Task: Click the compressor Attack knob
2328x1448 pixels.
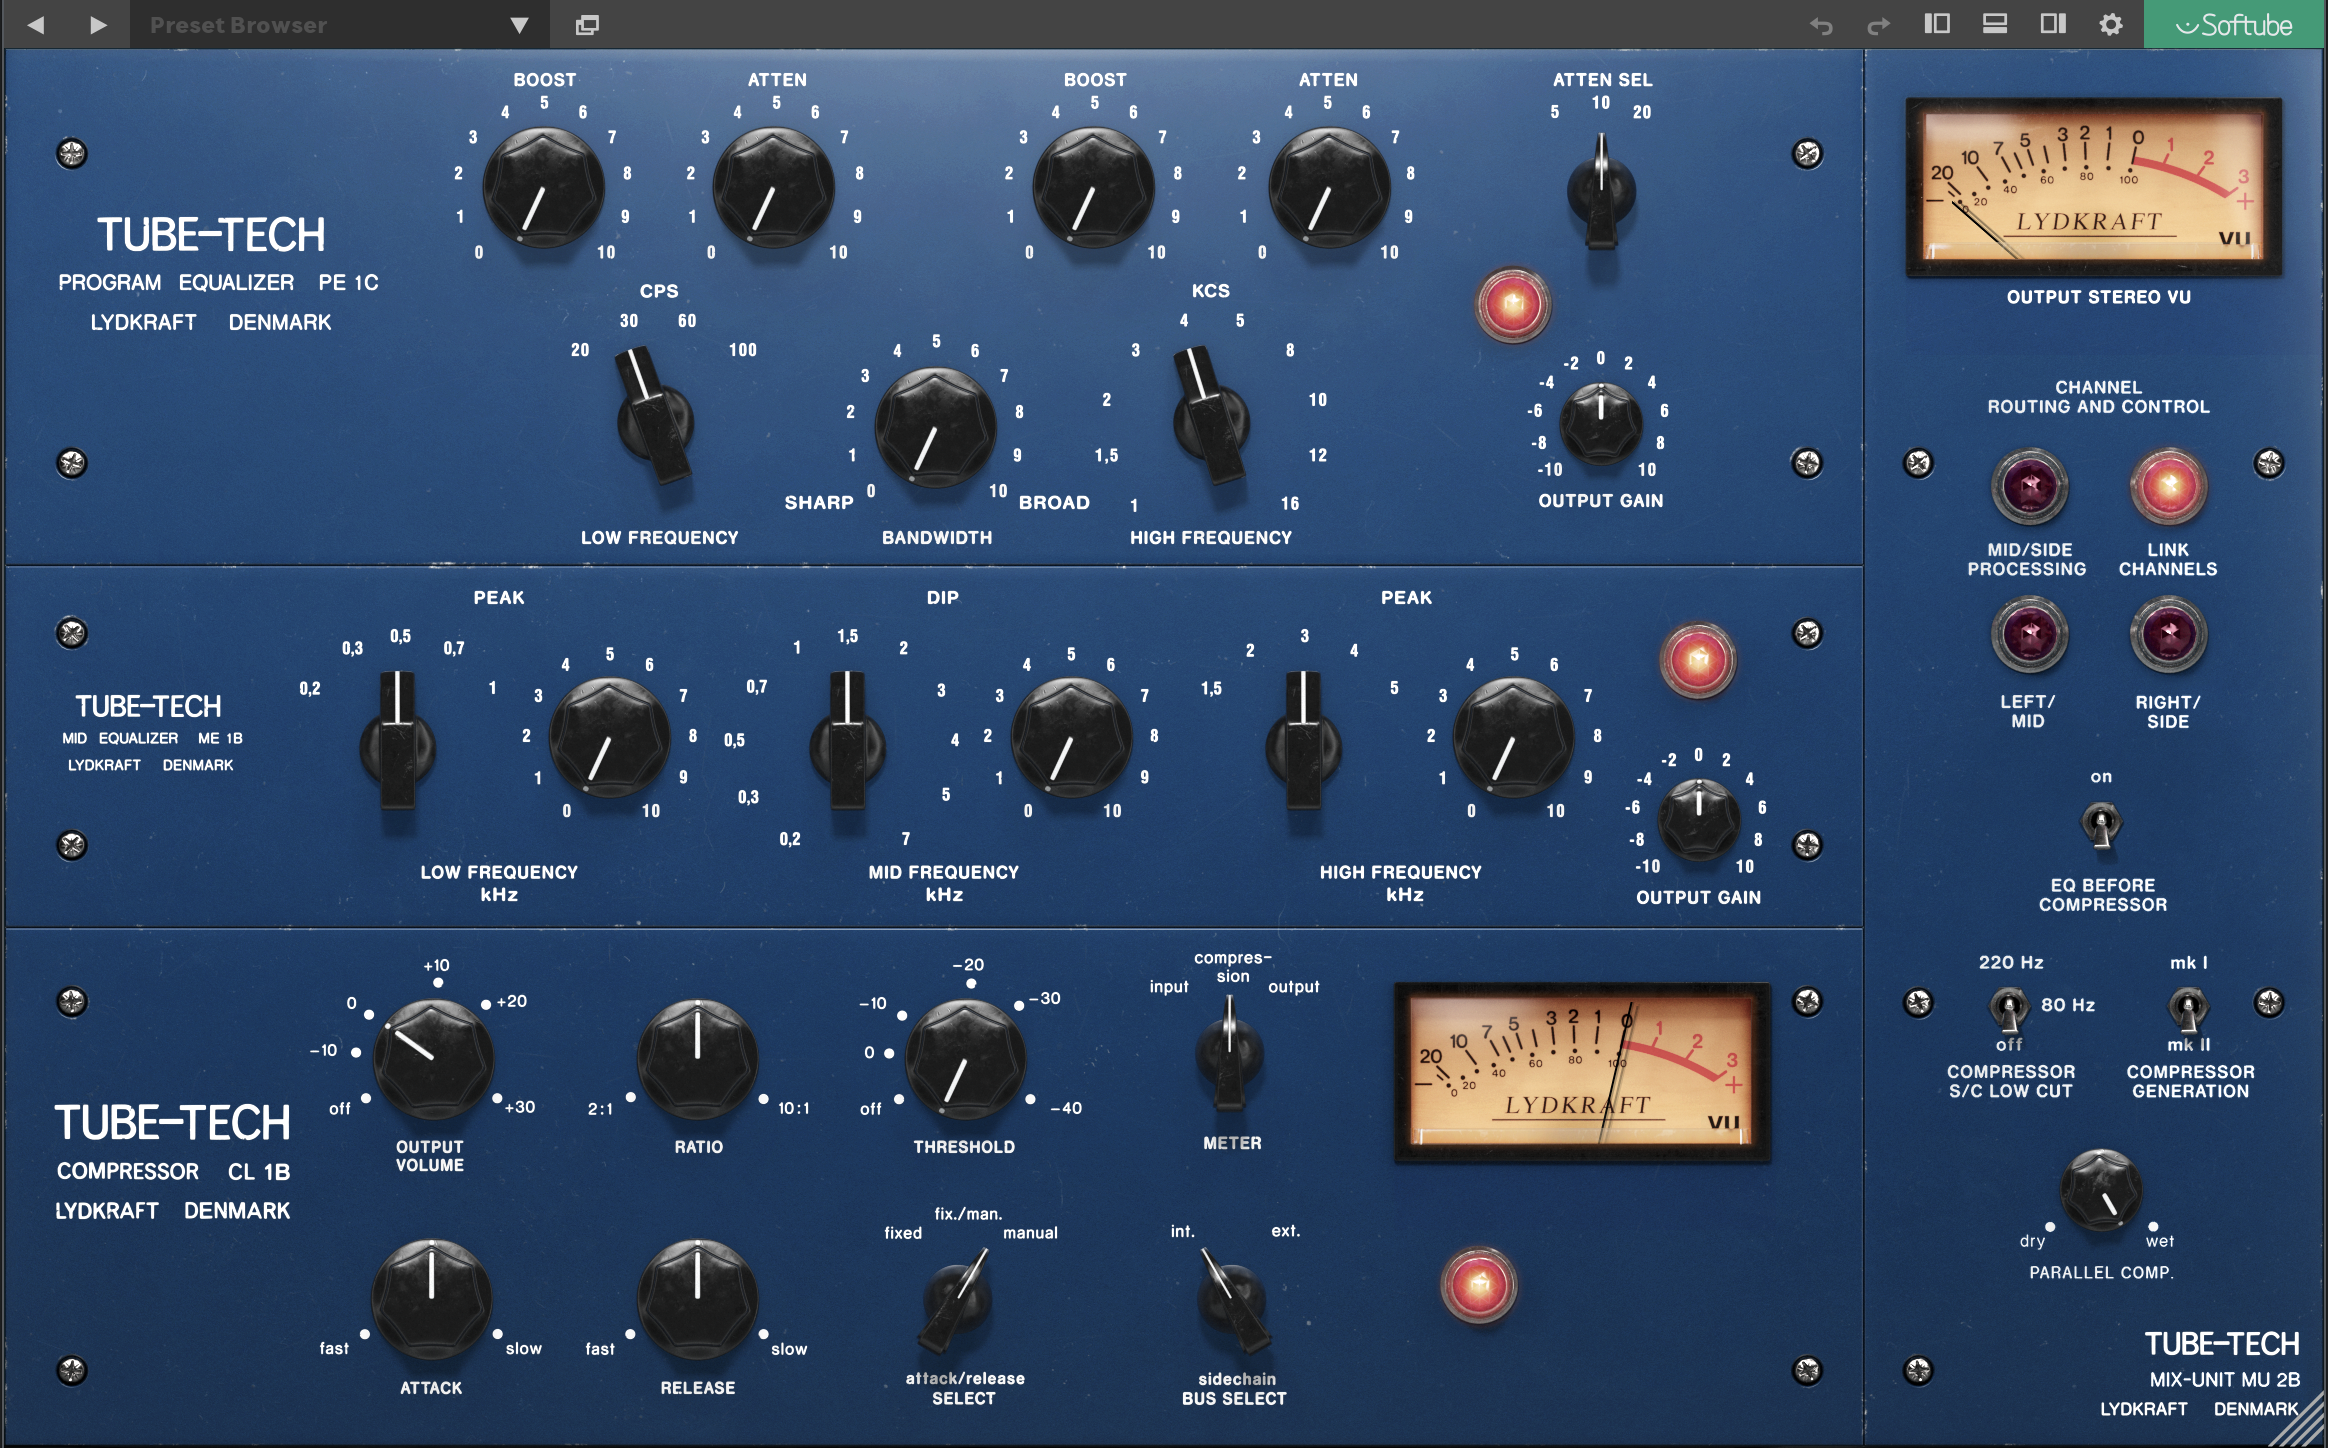Action: tap(431, 1299)
